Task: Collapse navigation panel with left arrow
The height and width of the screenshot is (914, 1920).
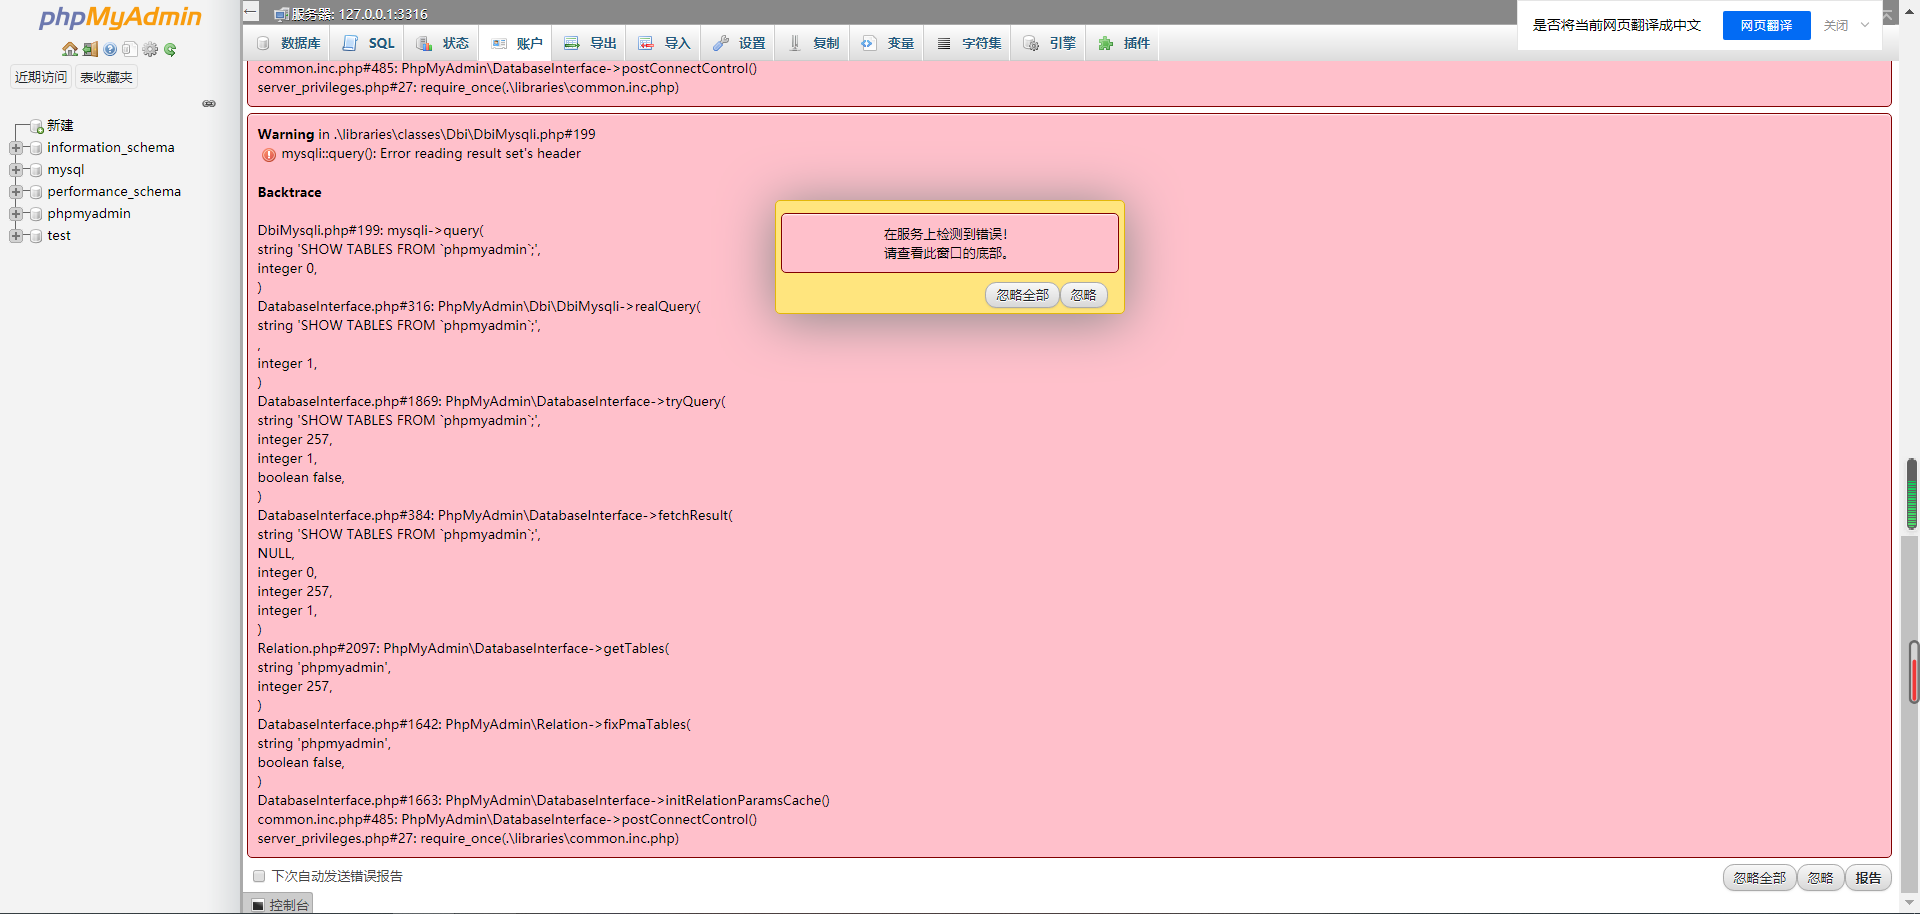Action: [251, 12]
